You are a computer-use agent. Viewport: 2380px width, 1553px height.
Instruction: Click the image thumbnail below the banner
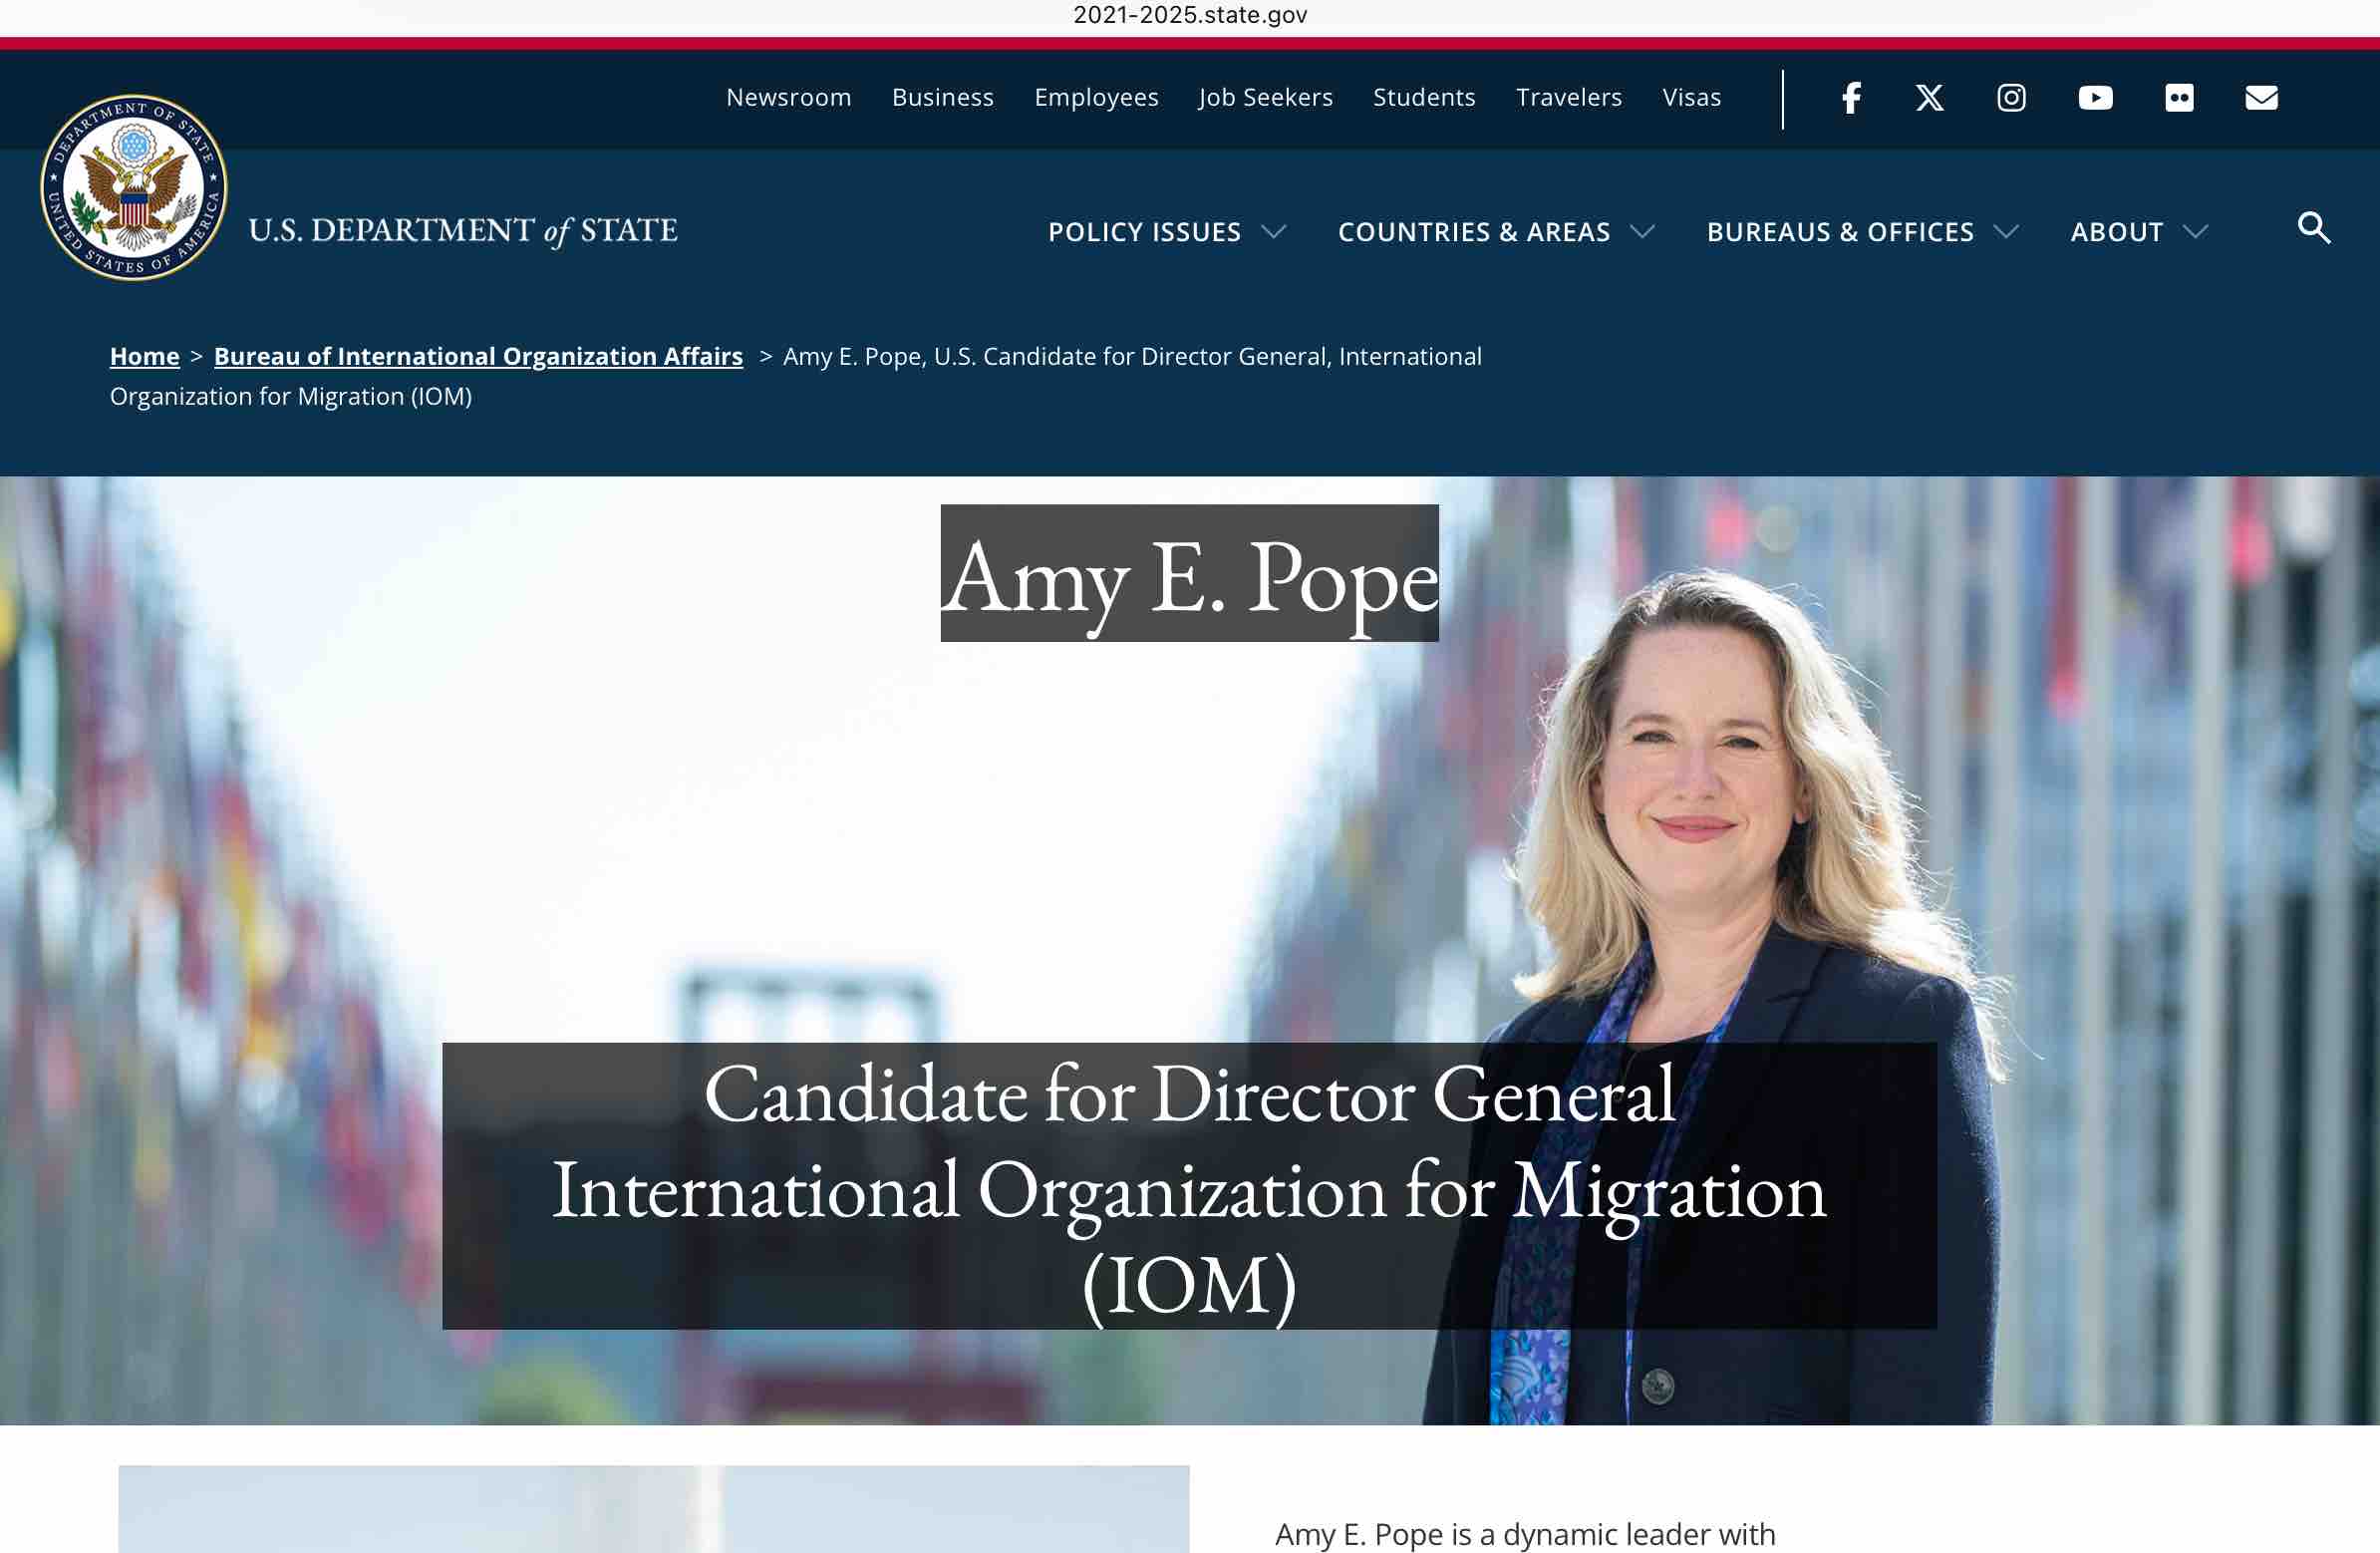653,1508
